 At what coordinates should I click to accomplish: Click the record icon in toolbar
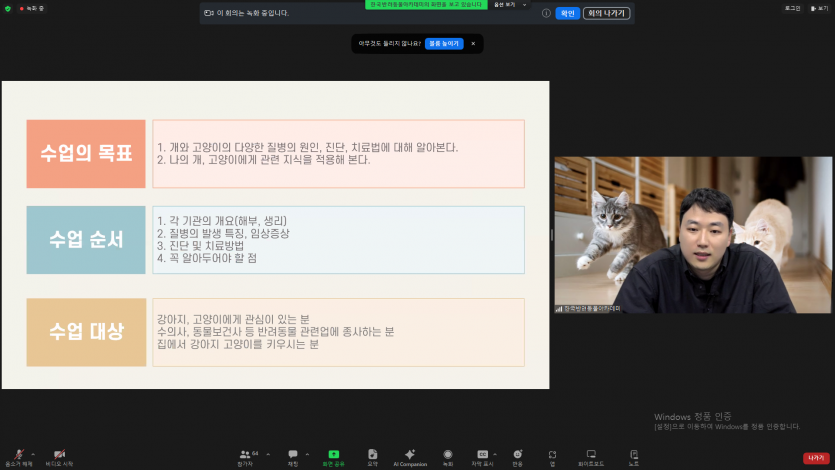point(448,454)
